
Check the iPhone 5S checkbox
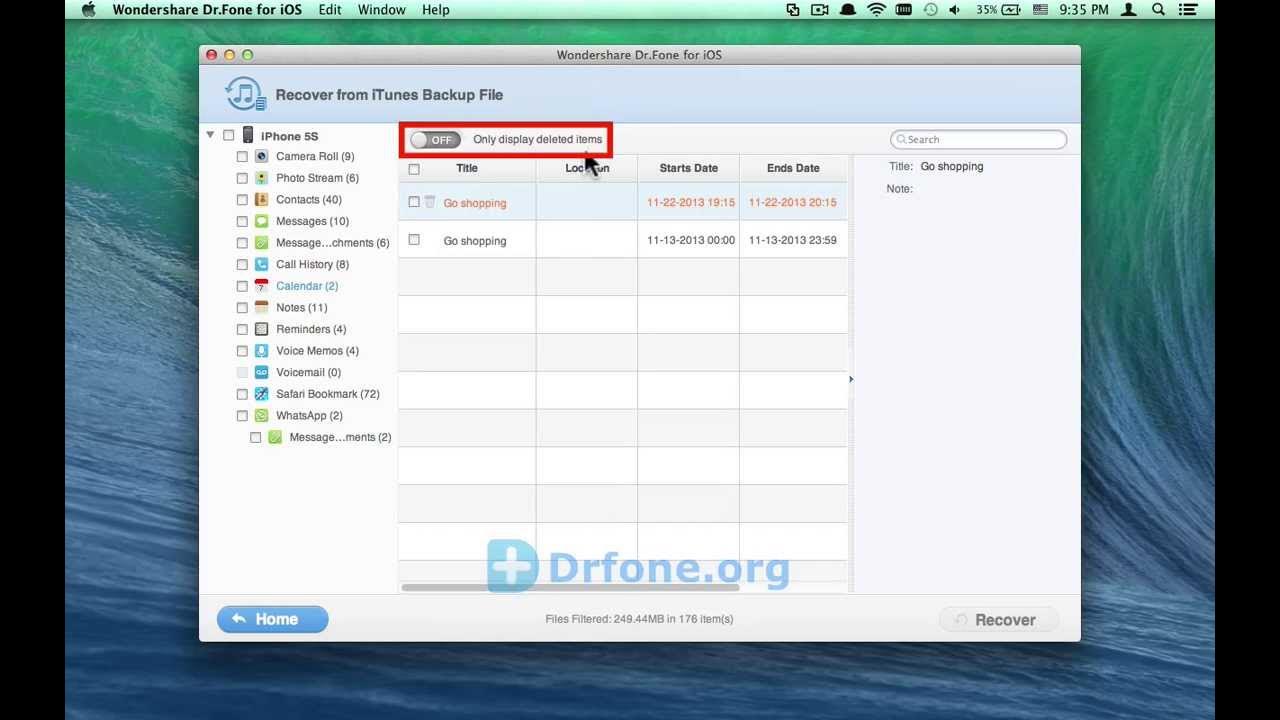(229, 135)
